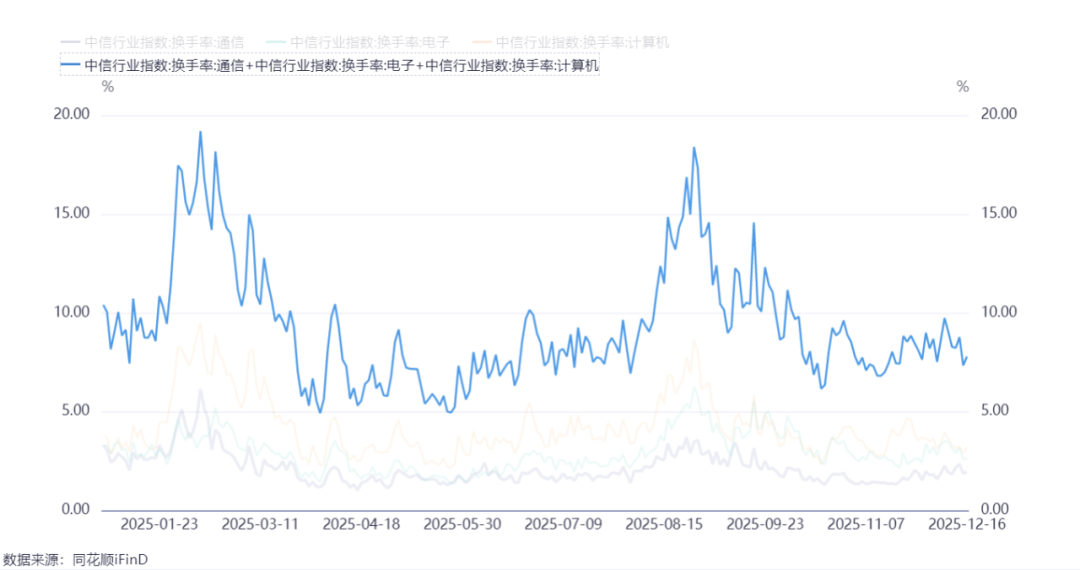Click left axis value 10.00

pos(72,313)
